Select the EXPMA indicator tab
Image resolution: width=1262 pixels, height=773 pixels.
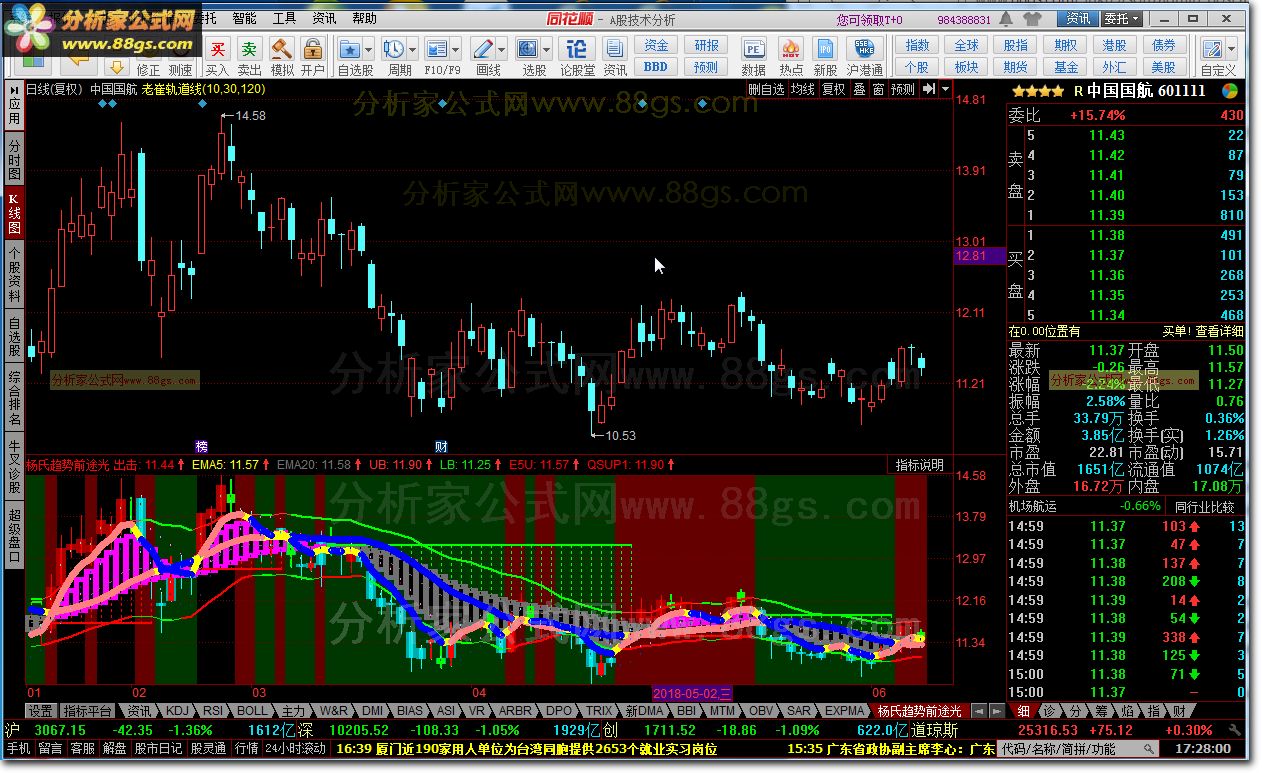(x=844, y=711)
